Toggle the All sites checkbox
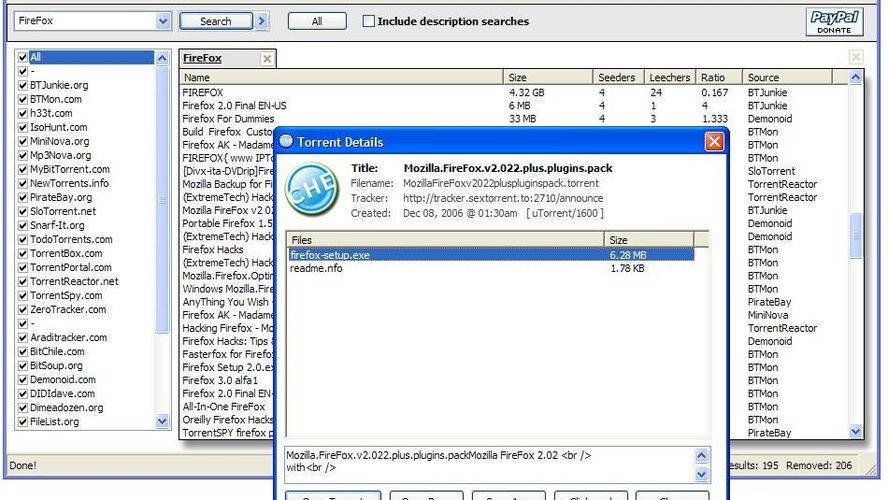 tap(23, 57)
